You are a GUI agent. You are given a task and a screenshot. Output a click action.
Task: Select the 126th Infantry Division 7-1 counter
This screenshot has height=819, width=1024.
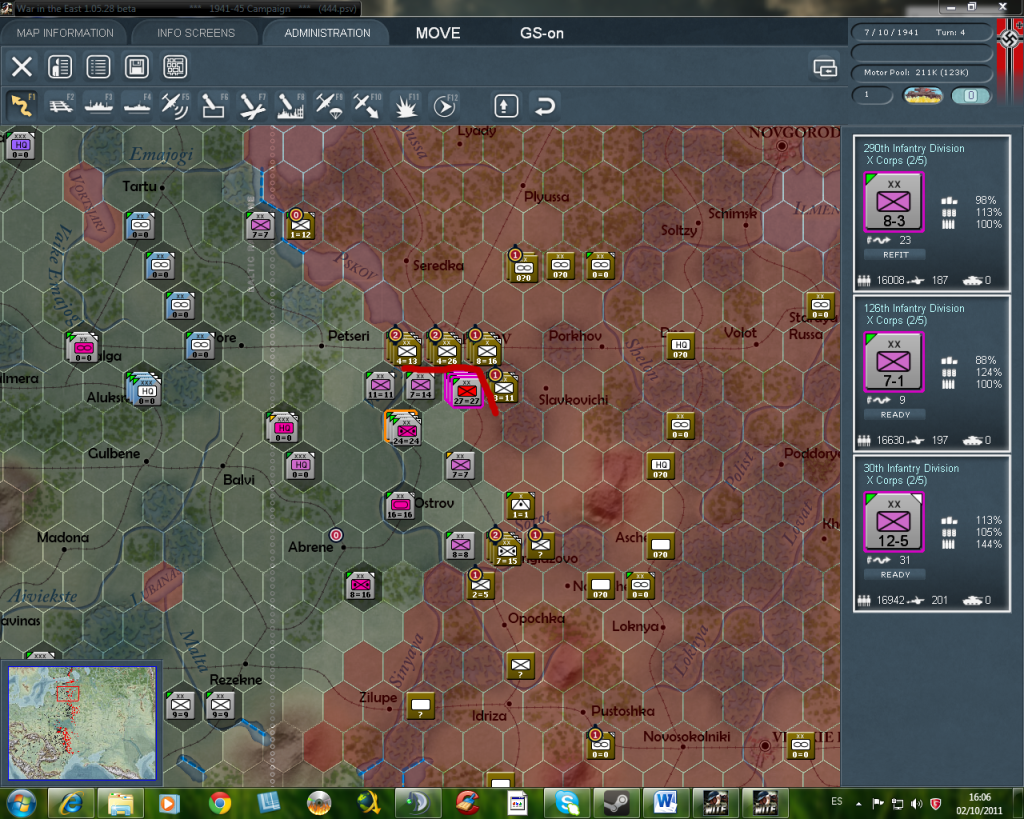point(893,362)
